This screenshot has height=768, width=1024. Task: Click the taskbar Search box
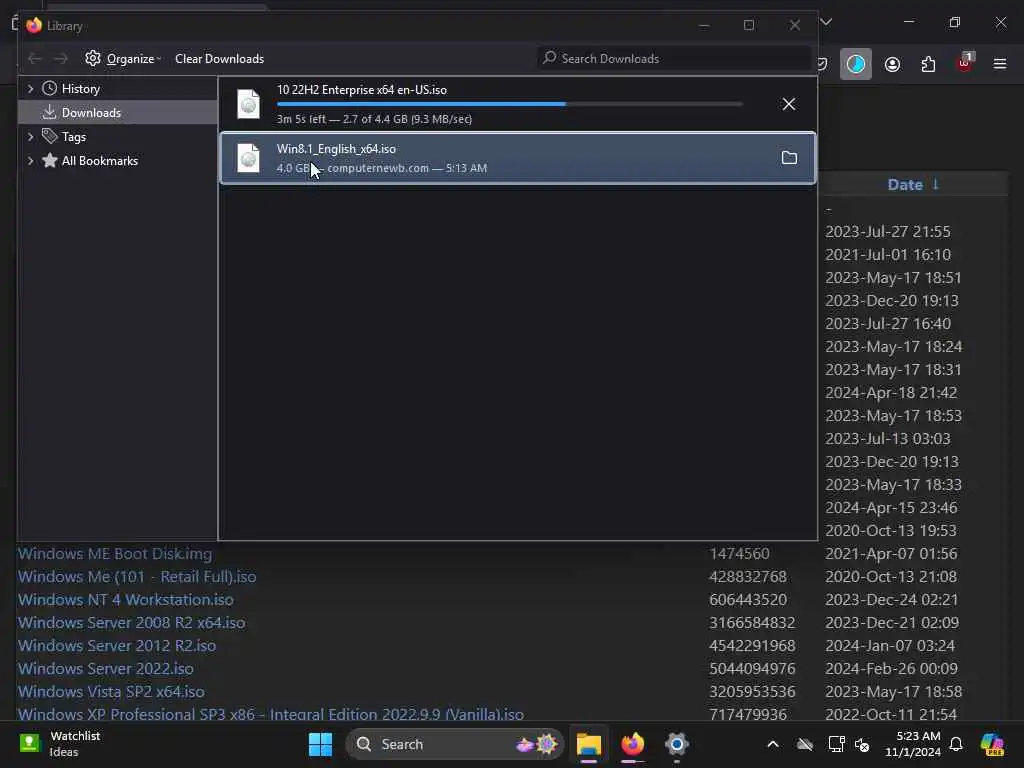[455, 744]
